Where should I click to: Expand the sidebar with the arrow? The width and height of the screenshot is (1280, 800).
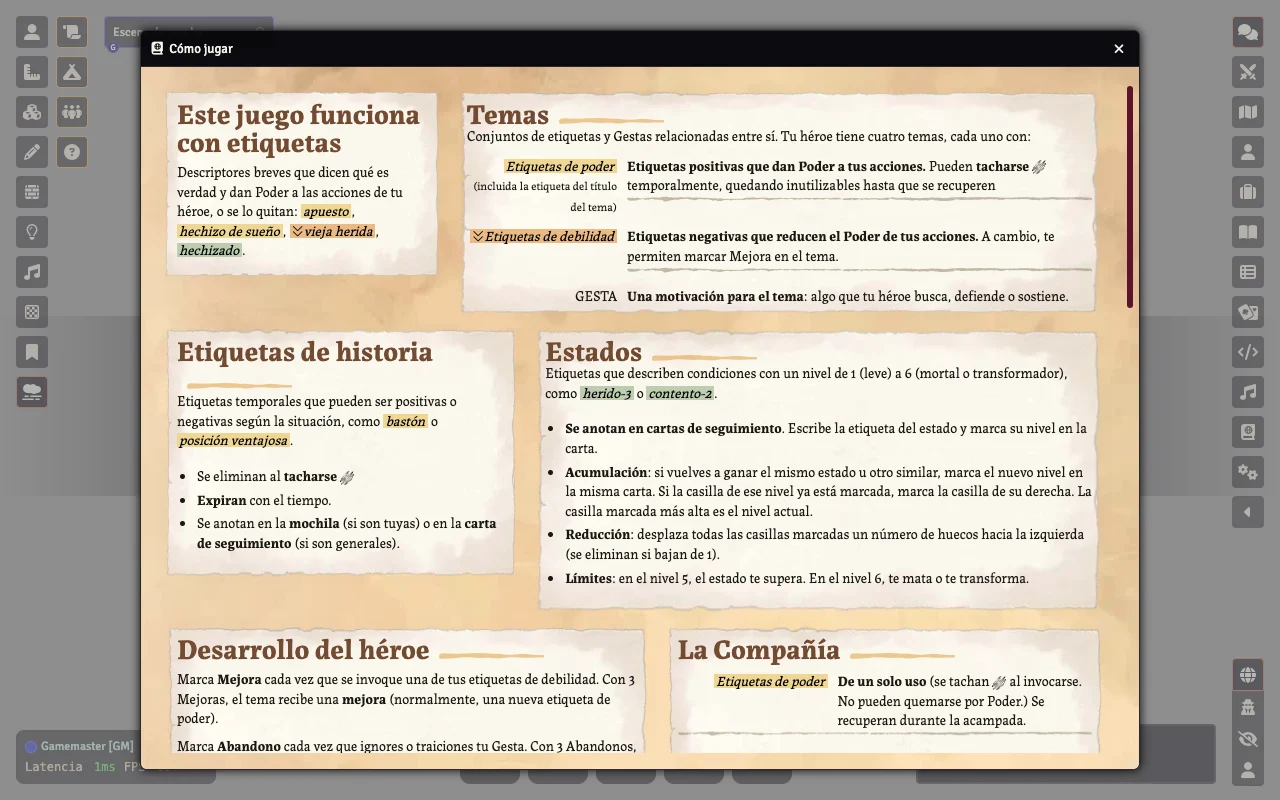tap(1248, 512)
